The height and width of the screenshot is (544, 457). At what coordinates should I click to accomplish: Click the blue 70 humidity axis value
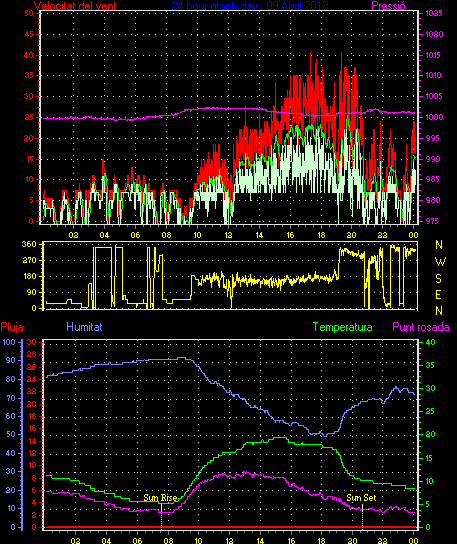point(11,398)
